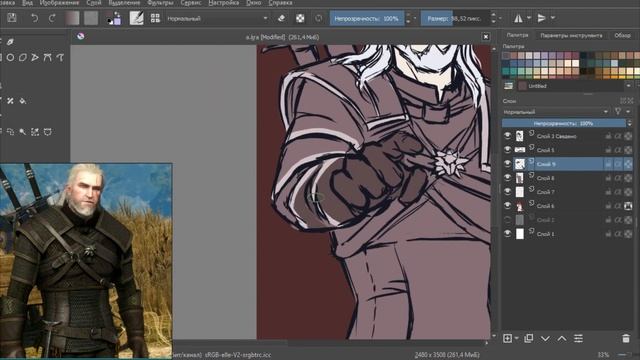Open the Слой menu
Screen dimensions: 640x360
(93, 3)
